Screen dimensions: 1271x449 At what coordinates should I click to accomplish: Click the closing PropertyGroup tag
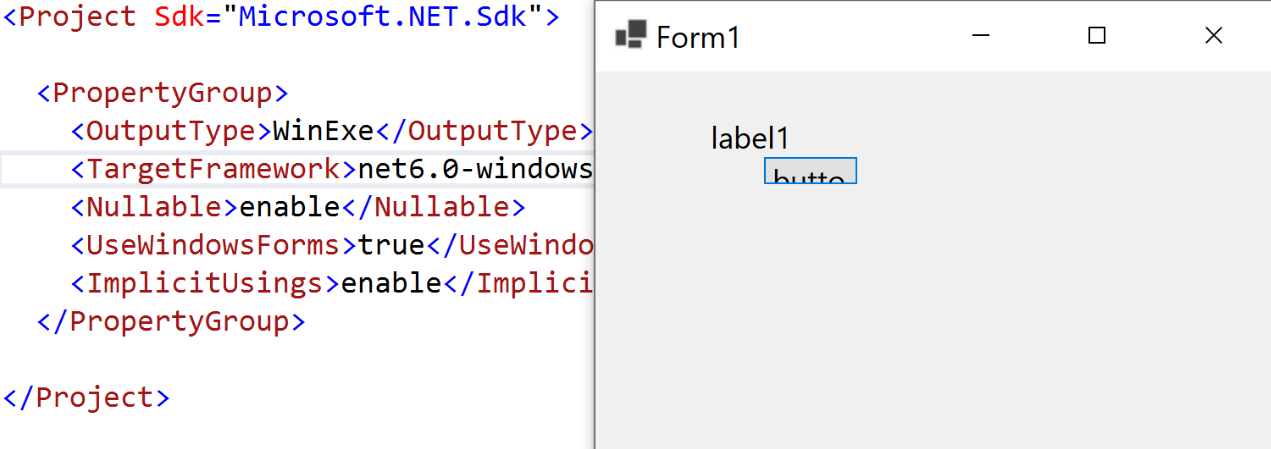[171, 321]
